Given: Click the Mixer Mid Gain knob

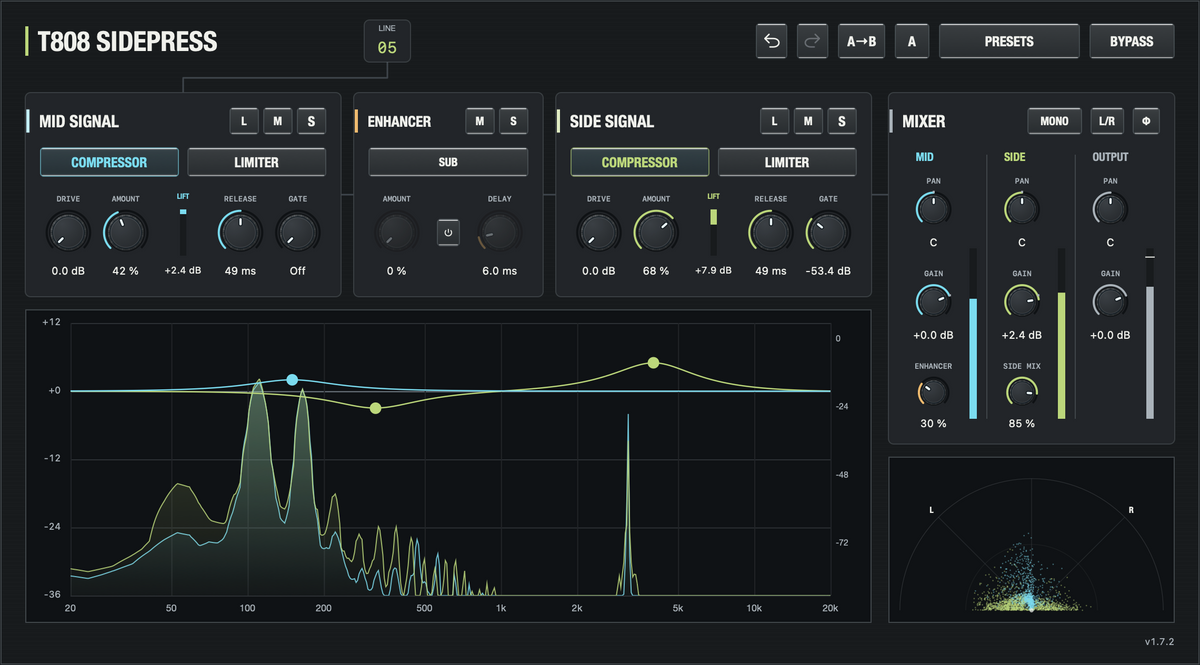Looking at the screenshot, I should tap(933, 301).
